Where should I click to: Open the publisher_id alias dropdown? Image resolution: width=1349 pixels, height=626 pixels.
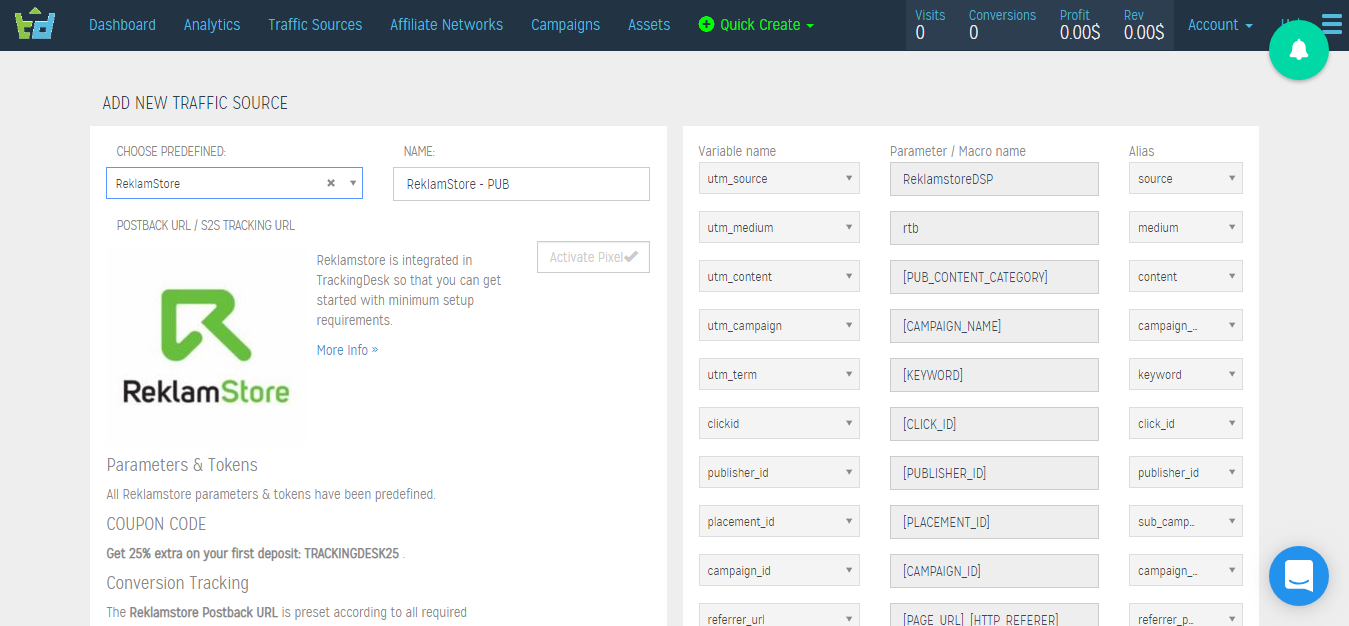pyautogui.click(x=1186, y=472)
